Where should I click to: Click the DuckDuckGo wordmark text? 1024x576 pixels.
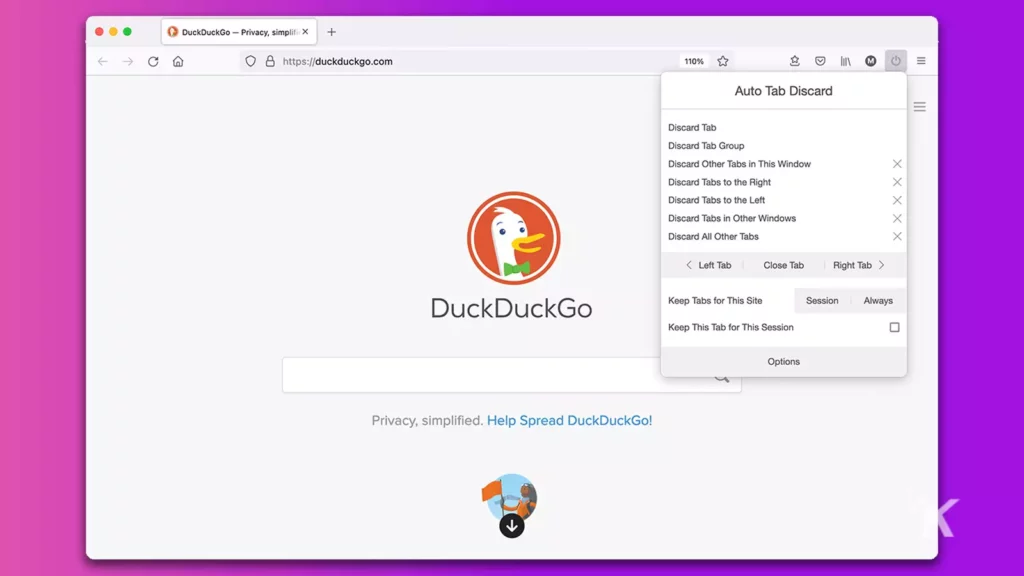pyautogui.click(x=511, y=308)
